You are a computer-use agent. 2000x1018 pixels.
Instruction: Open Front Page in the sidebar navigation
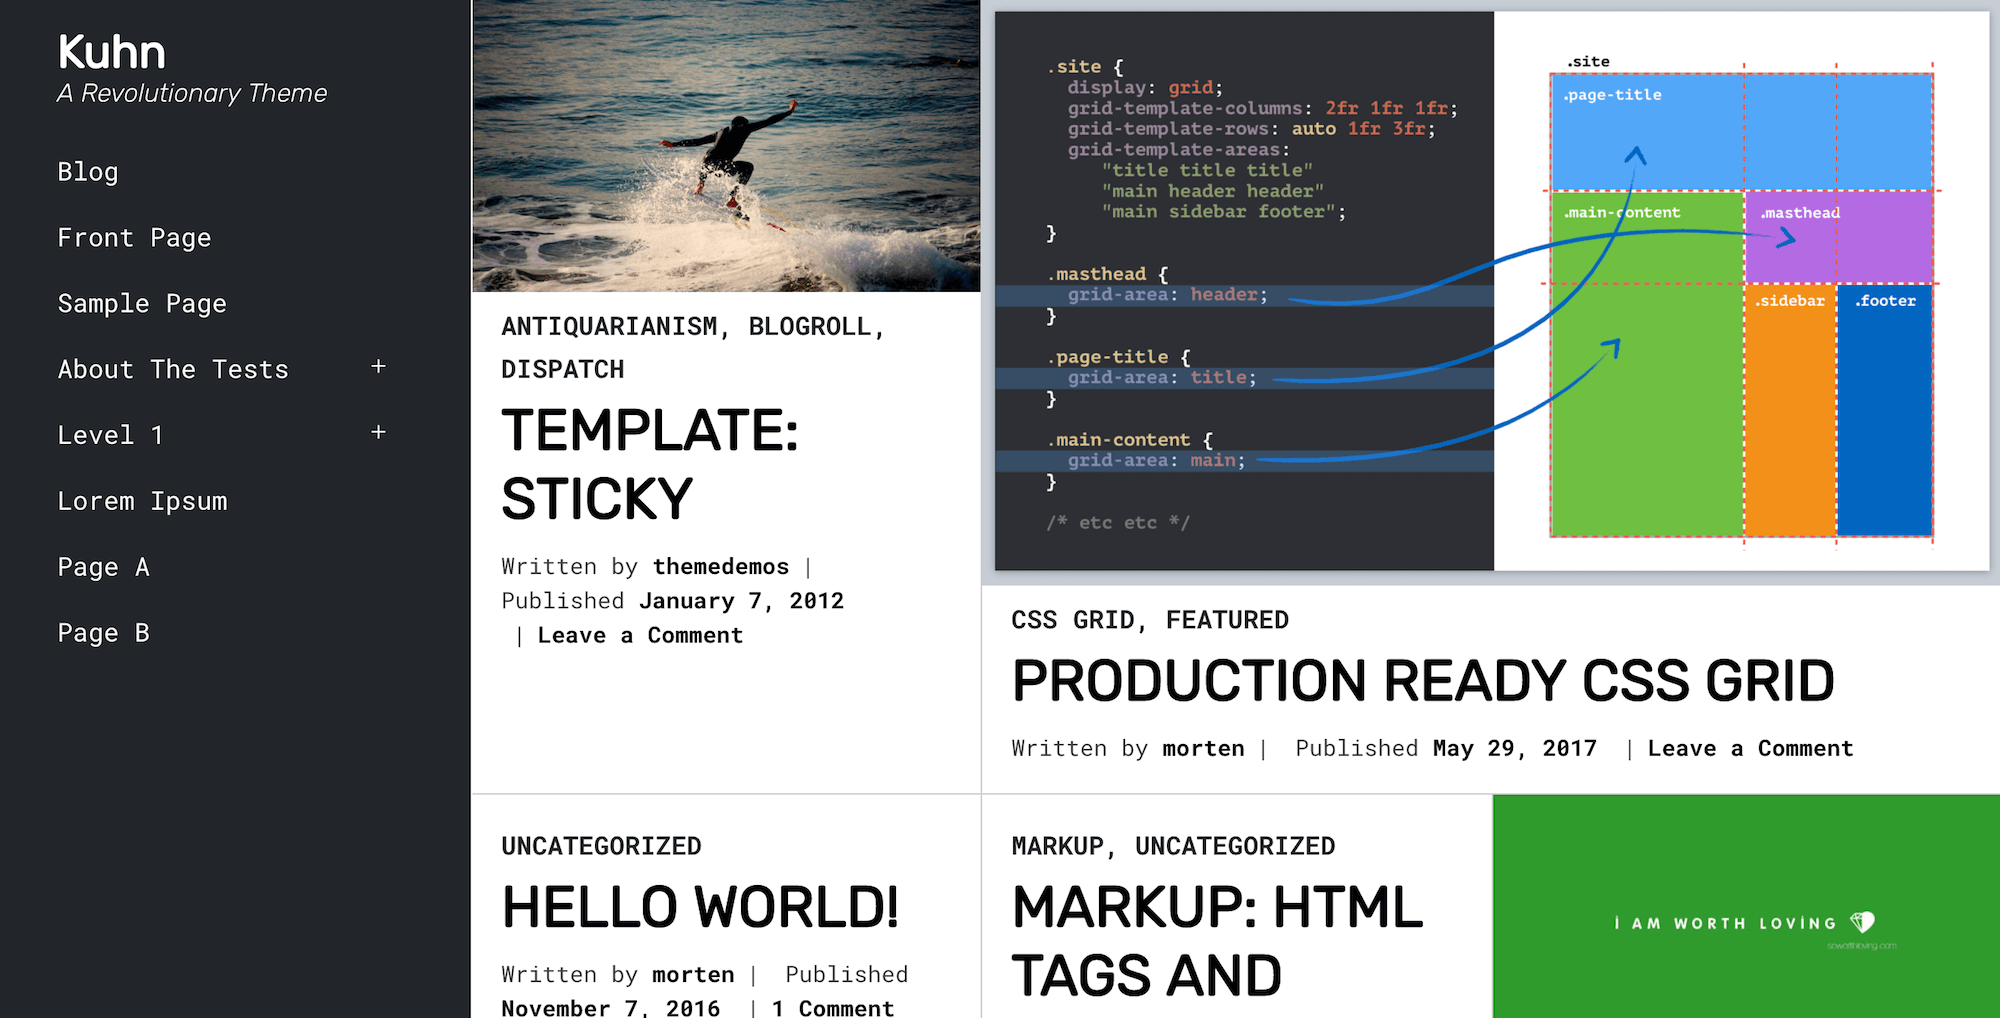[x=134, y=237]
